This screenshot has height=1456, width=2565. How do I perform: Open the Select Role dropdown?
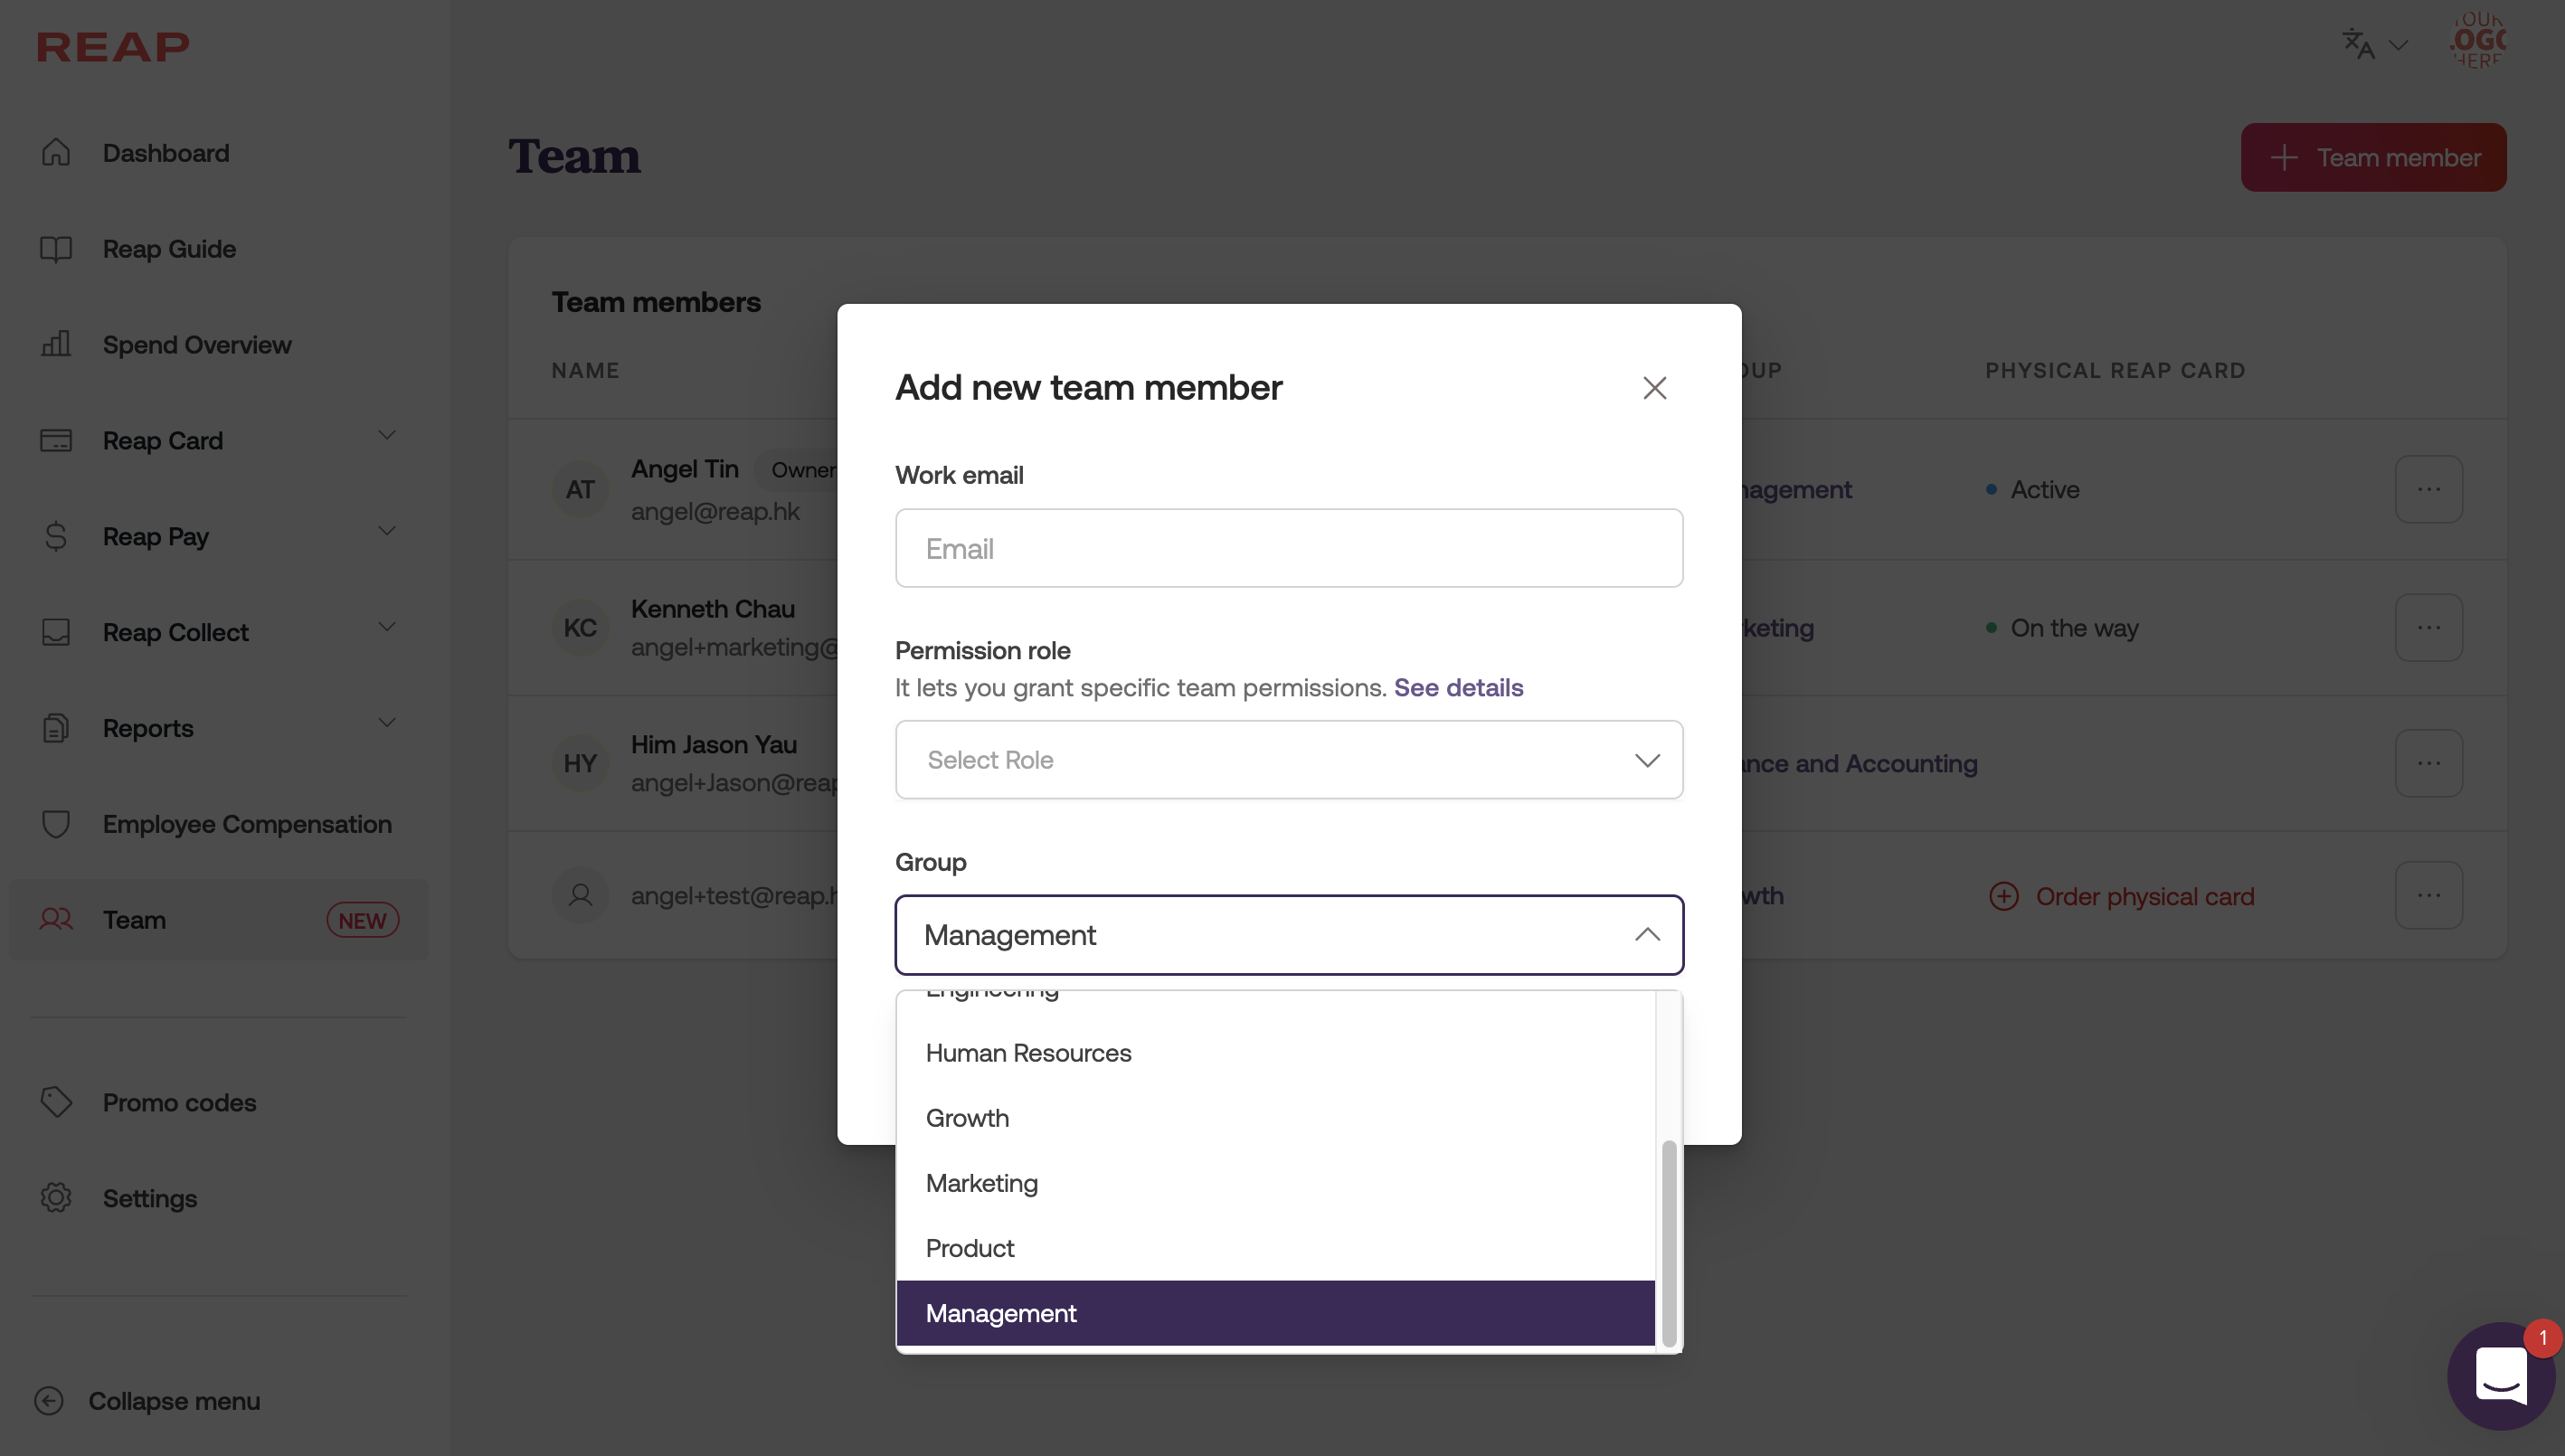(1288, 760)
